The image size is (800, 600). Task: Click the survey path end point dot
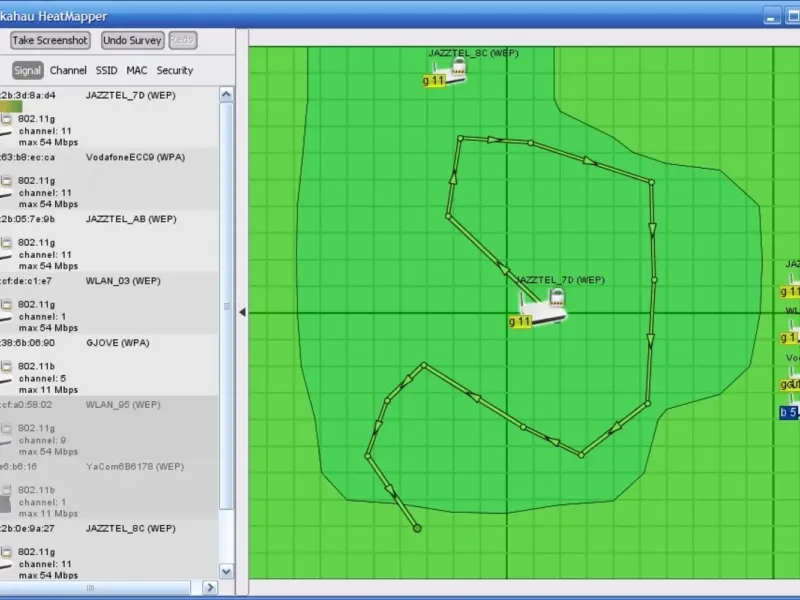pos(417,528)
